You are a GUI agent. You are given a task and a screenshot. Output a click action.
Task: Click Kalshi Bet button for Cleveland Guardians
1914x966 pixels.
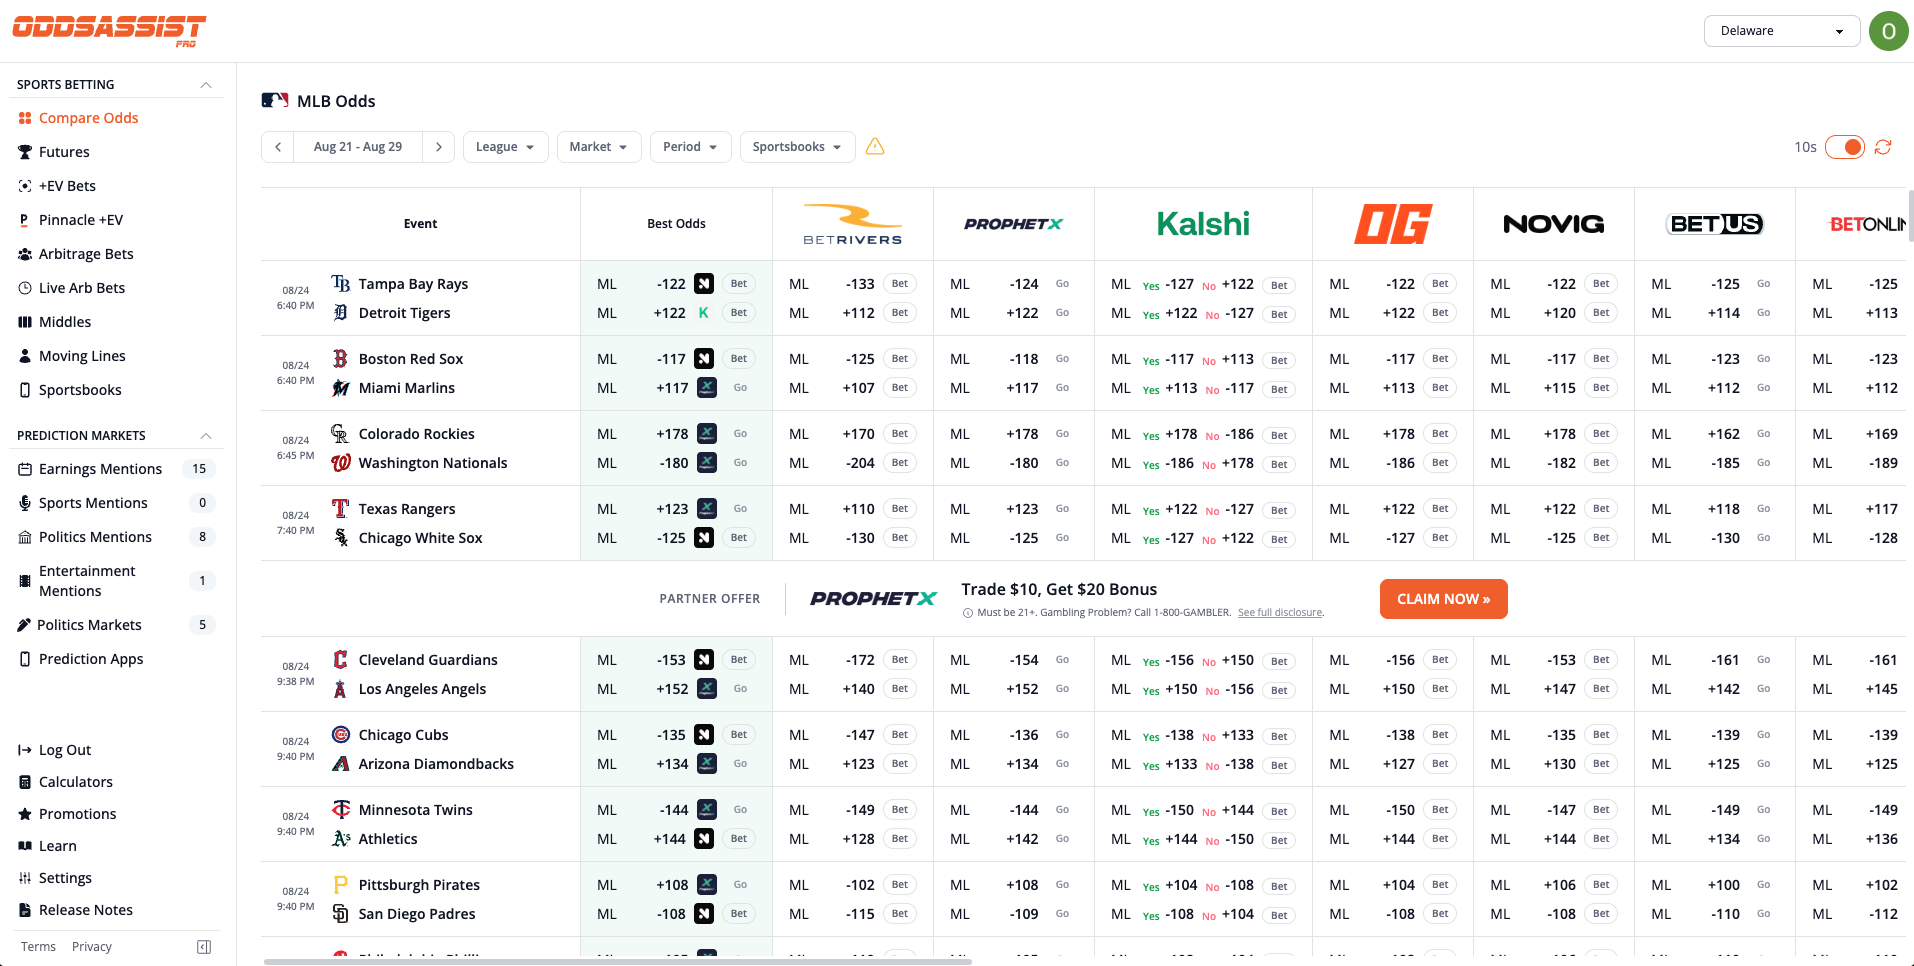1279,662
